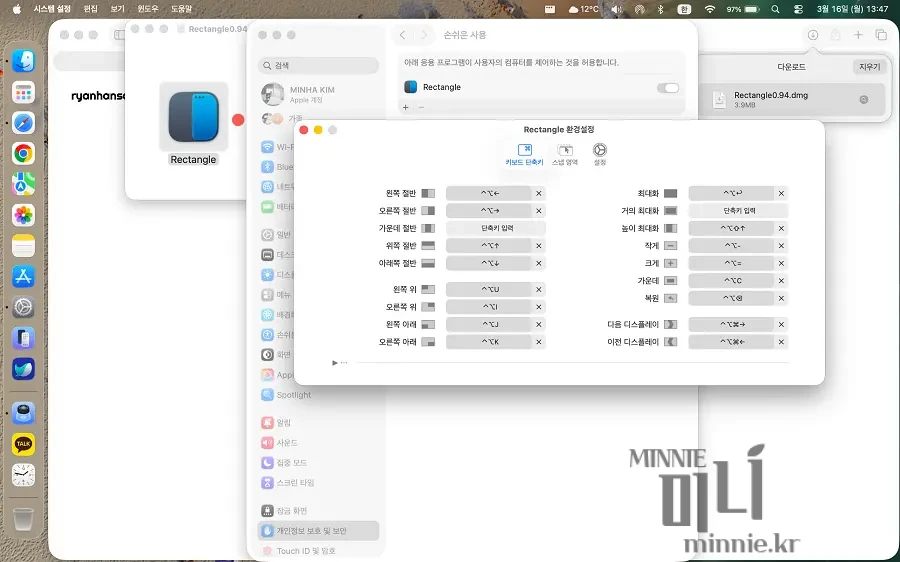This screenshot has height=562, width=900.
Task: Edit the 오른쪽 아래 shortcut field
Action: (x=489, y=342)
